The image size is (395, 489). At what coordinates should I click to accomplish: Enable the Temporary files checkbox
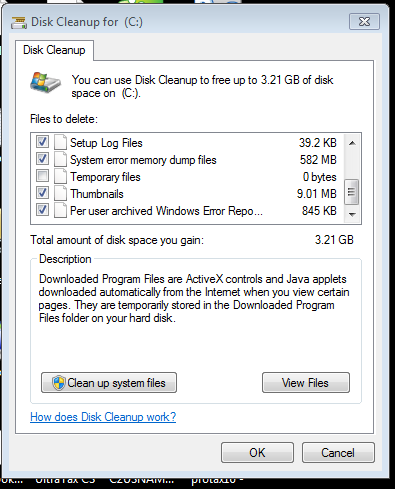[x=42, y=175]
